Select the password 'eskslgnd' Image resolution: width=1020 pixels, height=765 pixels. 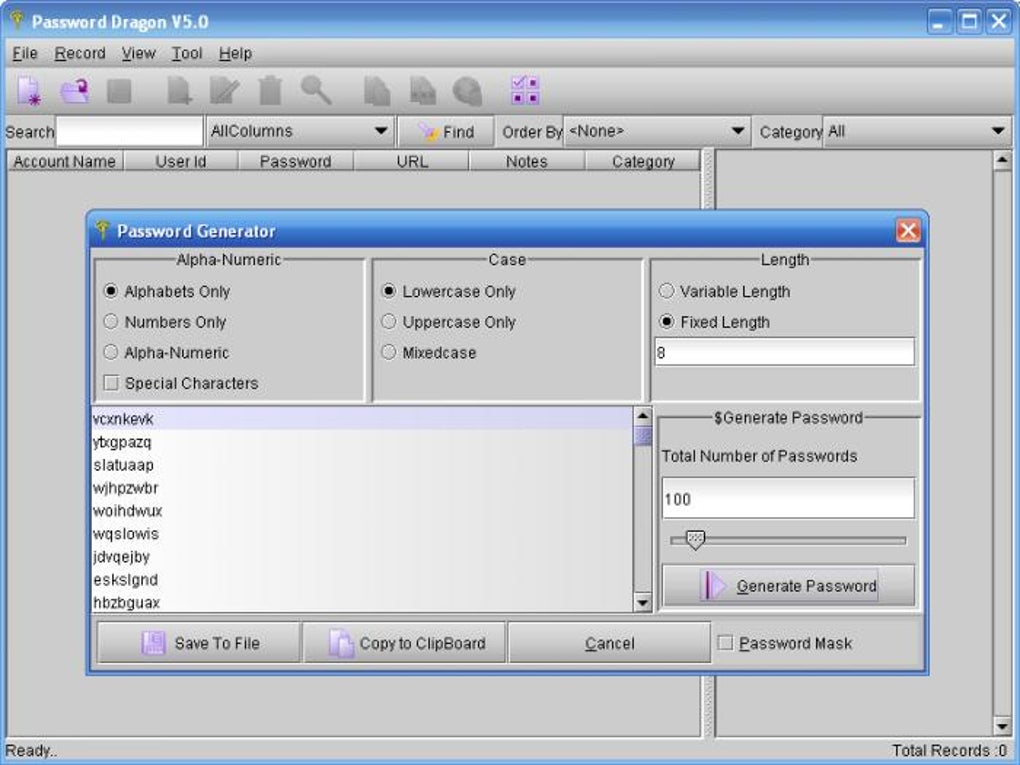pyautogui.click(x=362, y=580)
